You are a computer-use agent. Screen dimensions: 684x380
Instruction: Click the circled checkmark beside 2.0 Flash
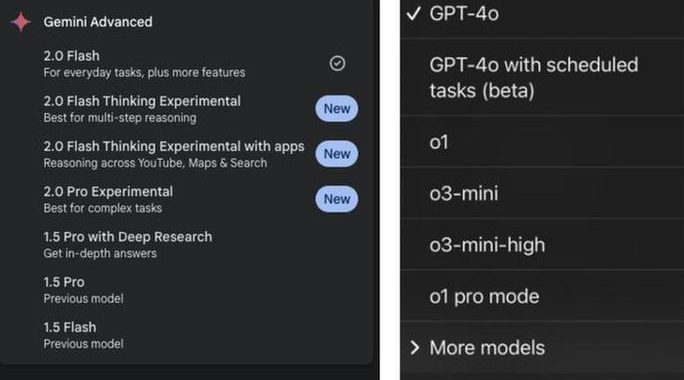click(x=337, y=64)
